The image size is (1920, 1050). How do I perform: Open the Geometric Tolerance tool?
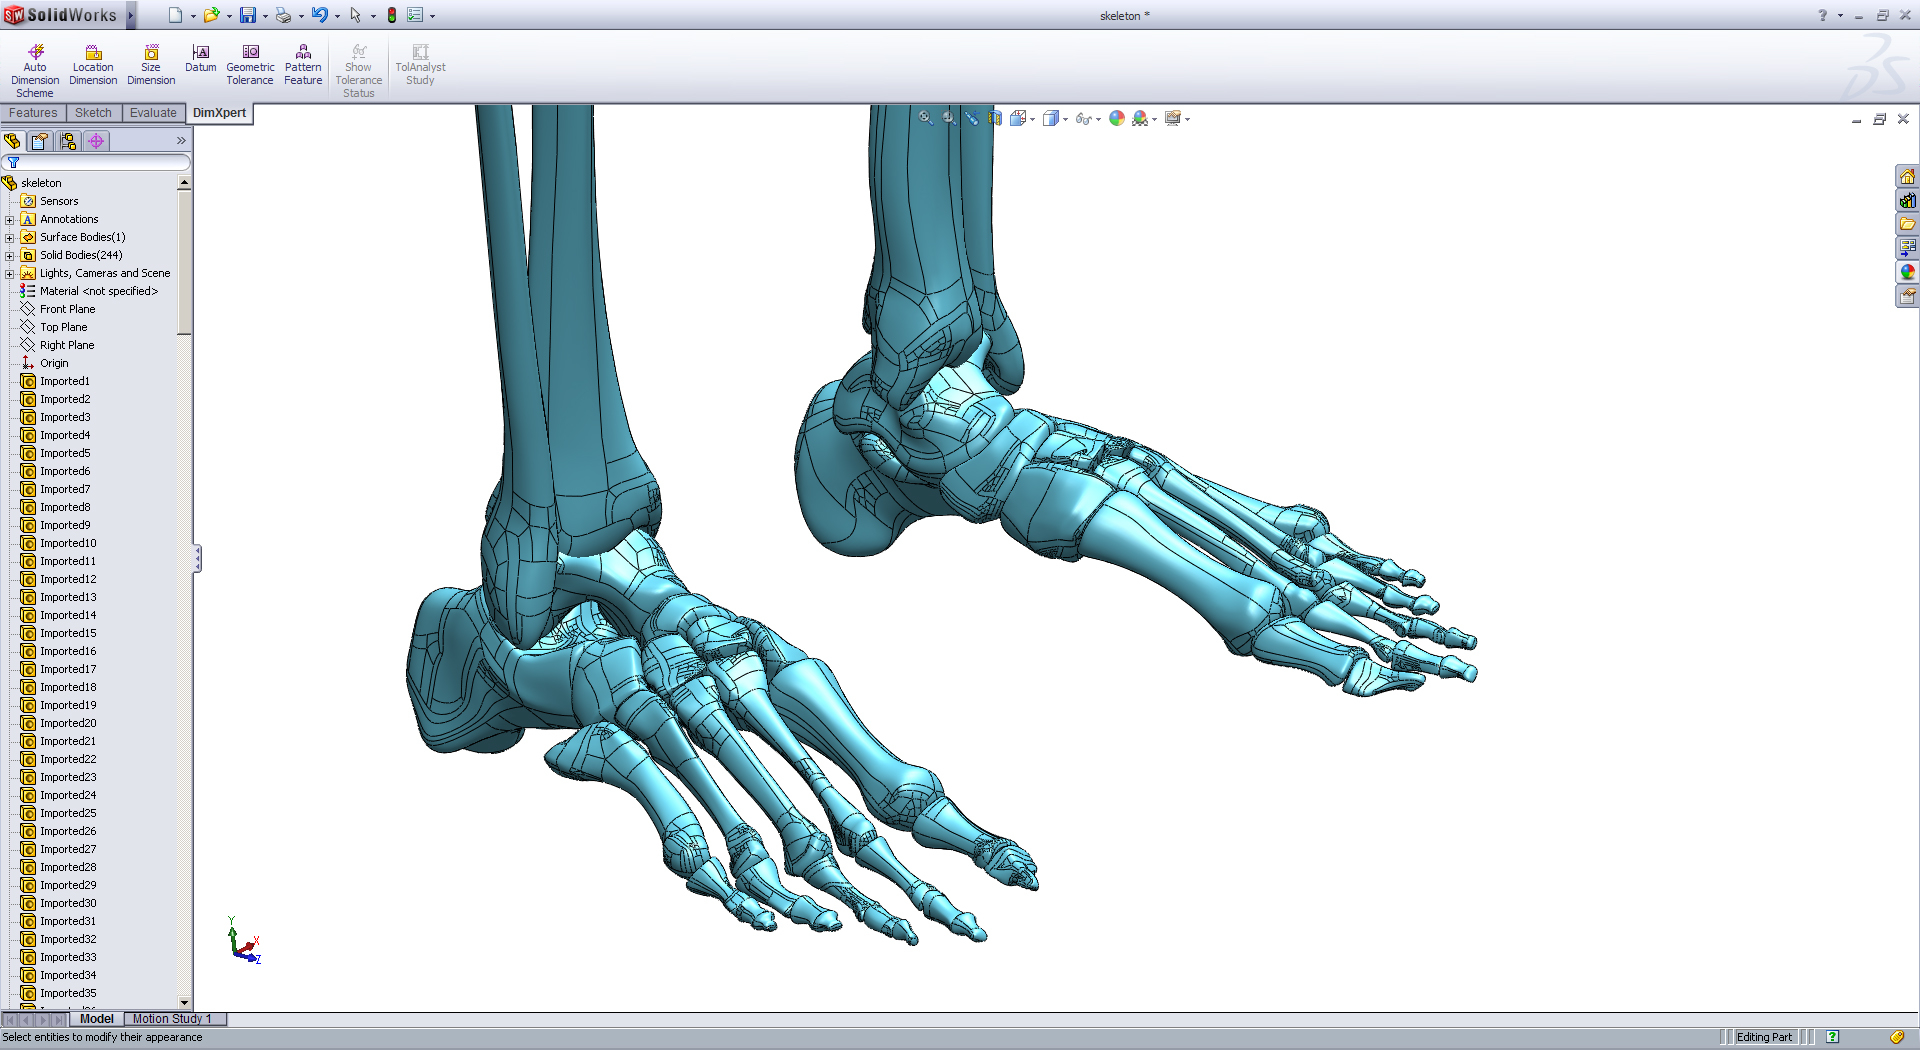click(x=250, y=62)
